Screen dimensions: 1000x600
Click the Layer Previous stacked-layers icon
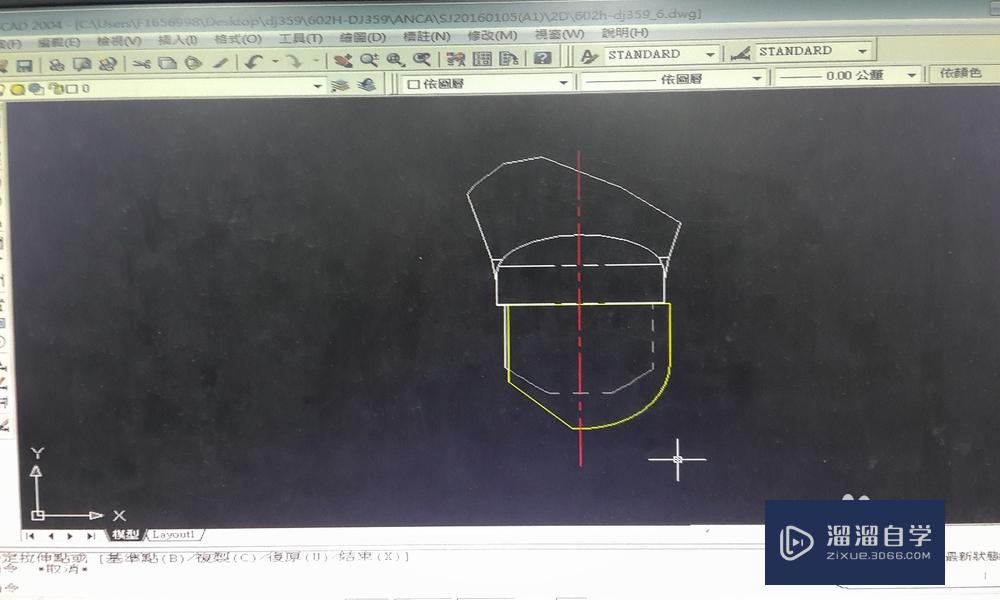(365, 82)
